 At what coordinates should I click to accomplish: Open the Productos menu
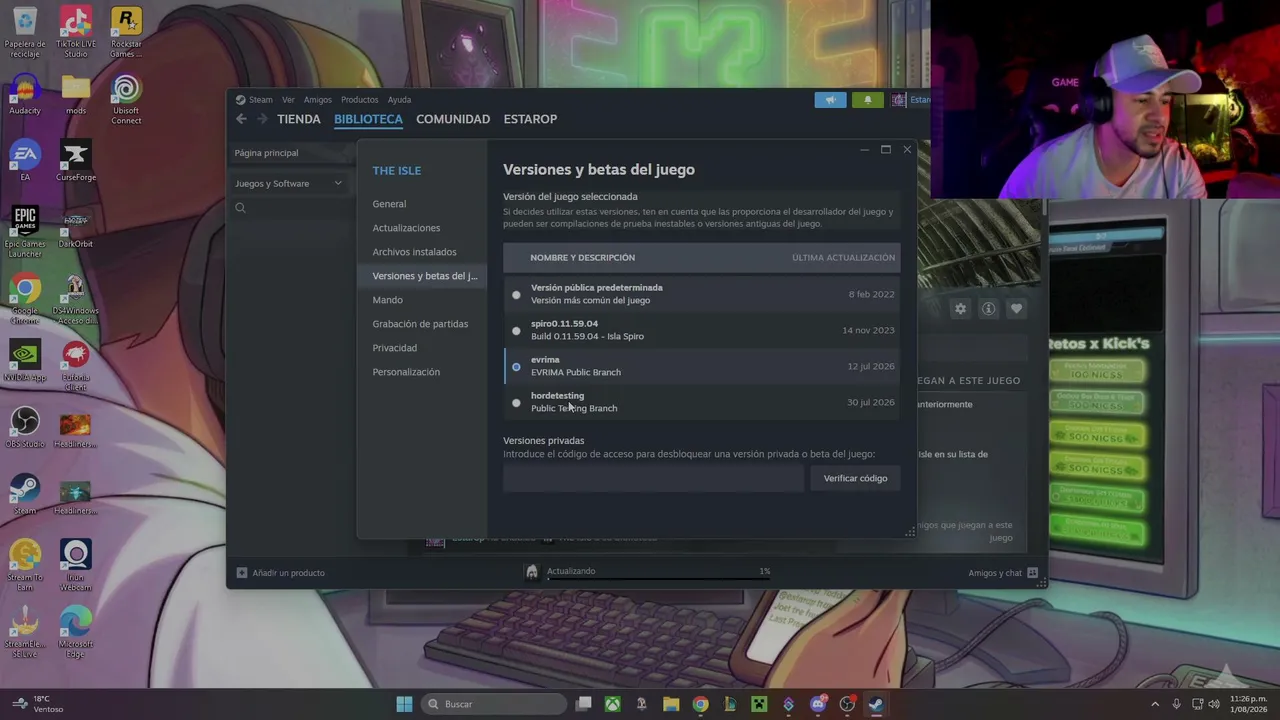[x=359, y=100]
